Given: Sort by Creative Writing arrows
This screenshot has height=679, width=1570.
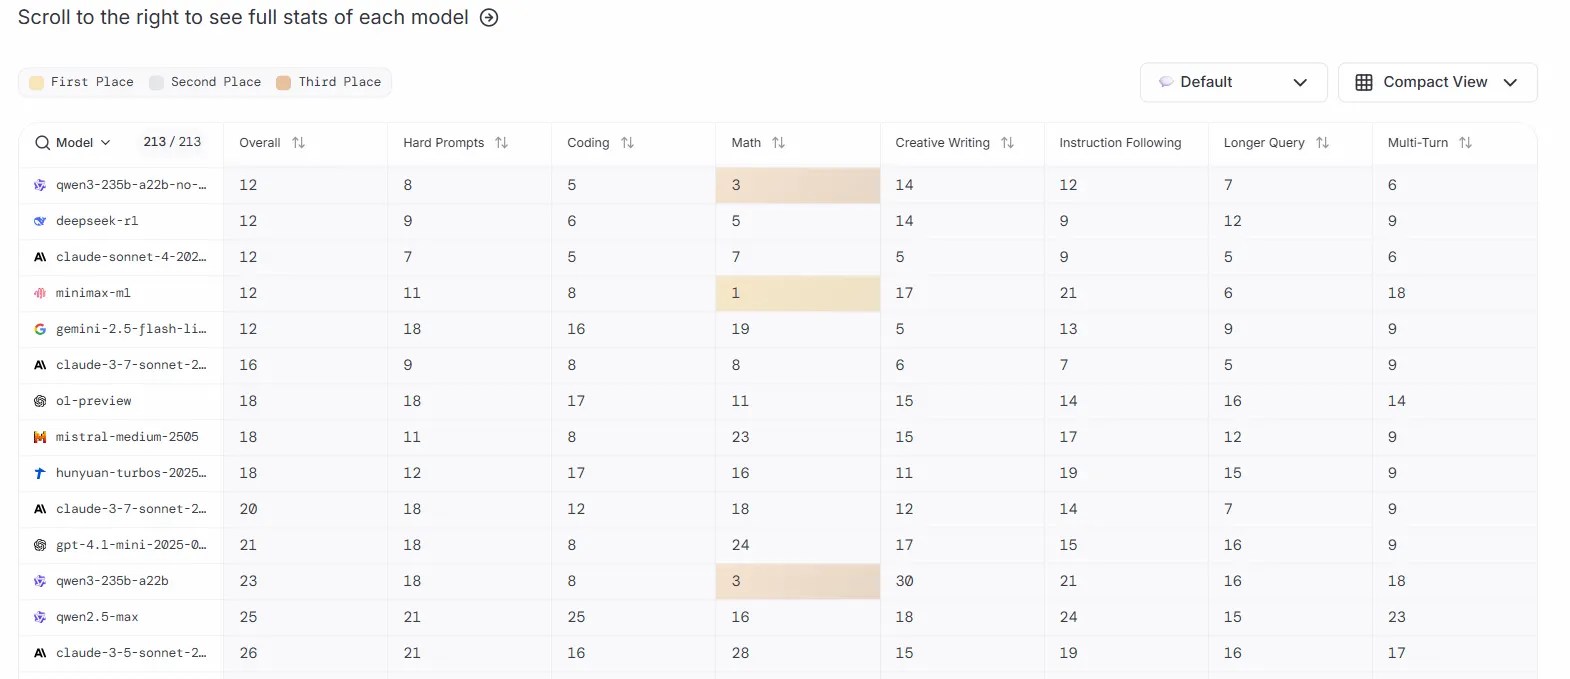Looking at the screenshot, I should [x=1007, y=143].
